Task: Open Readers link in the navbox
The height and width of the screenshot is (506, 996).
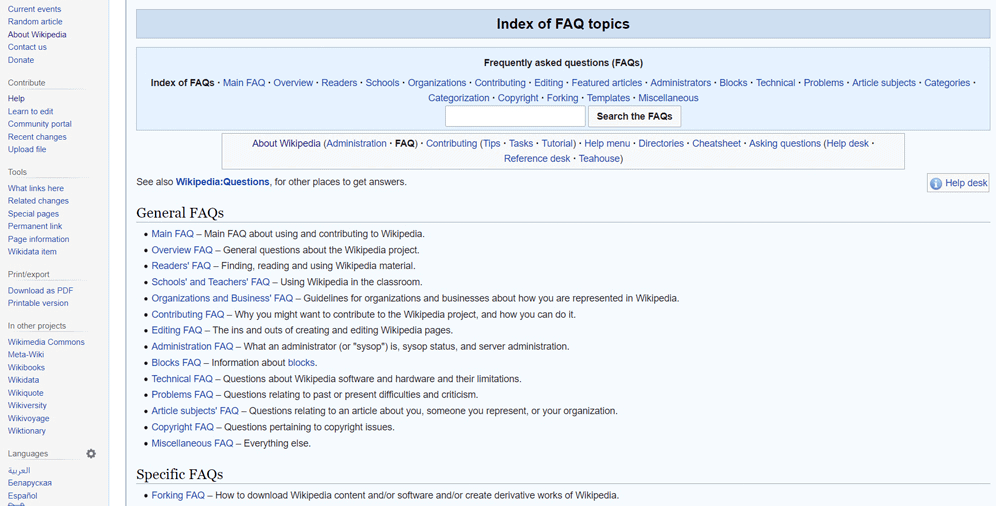Action: click(x=339, y=83)
